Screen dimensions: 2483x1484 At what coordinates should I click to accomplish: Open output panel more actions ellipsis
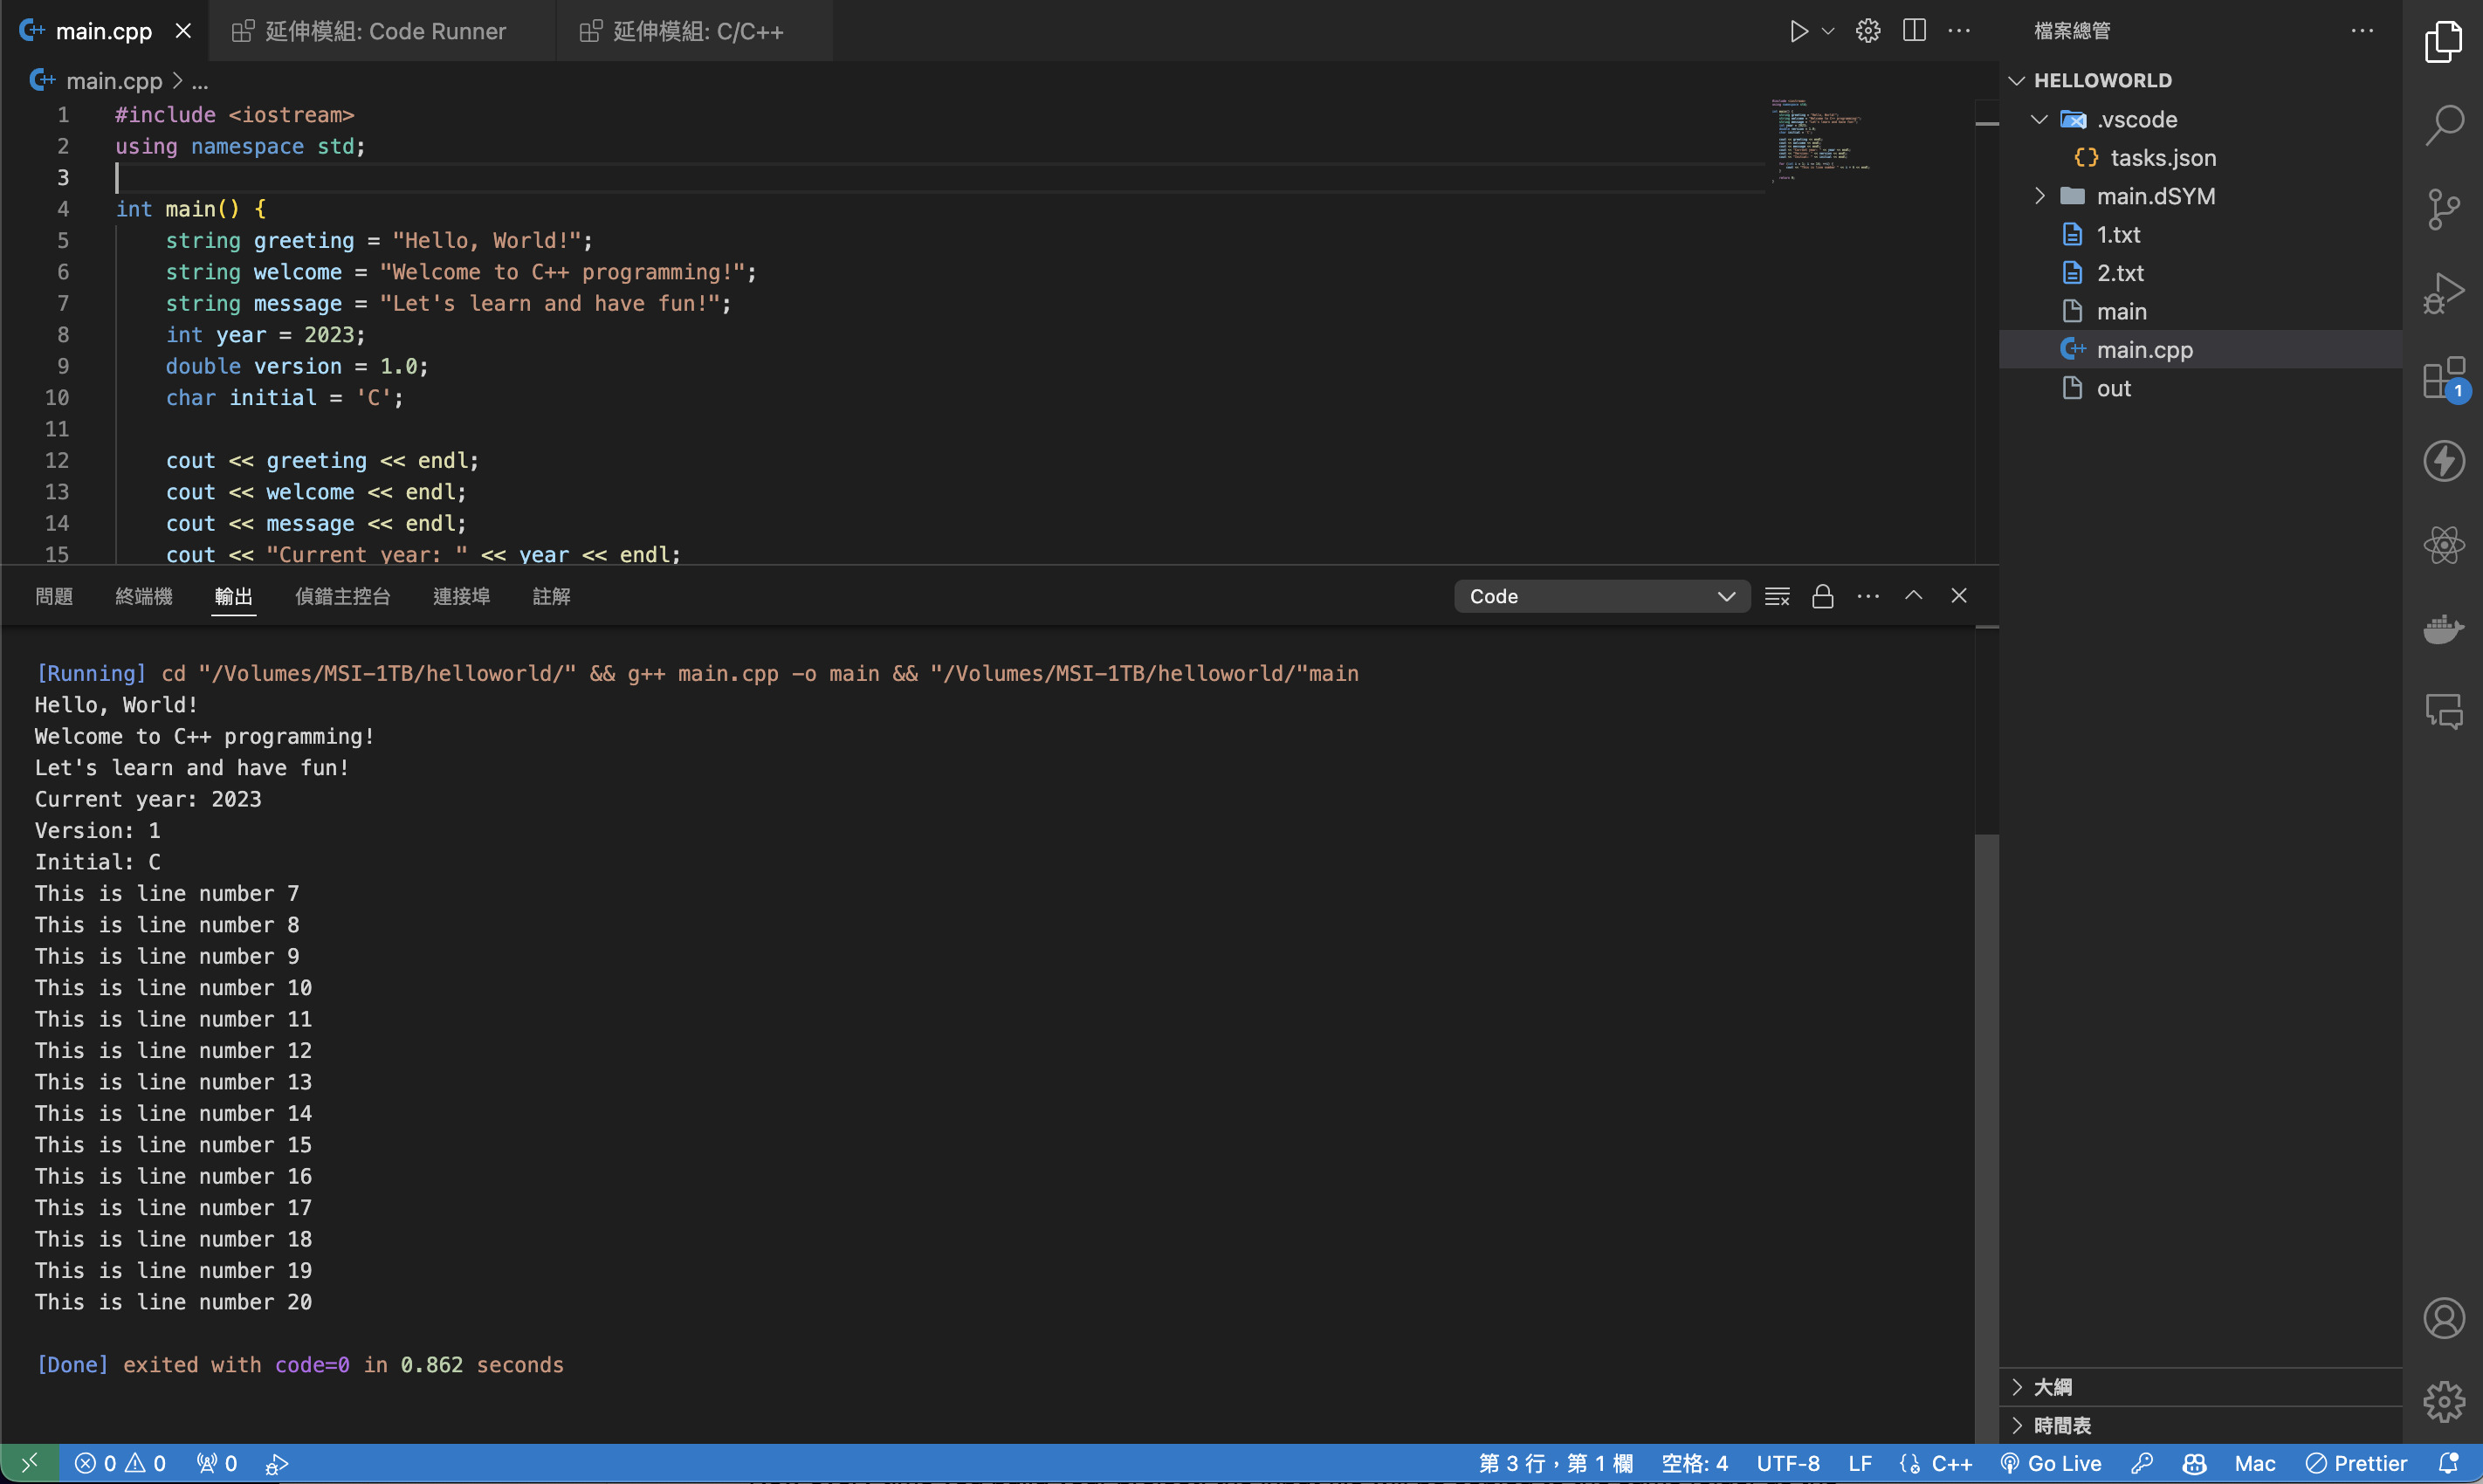pos(1867,596)
